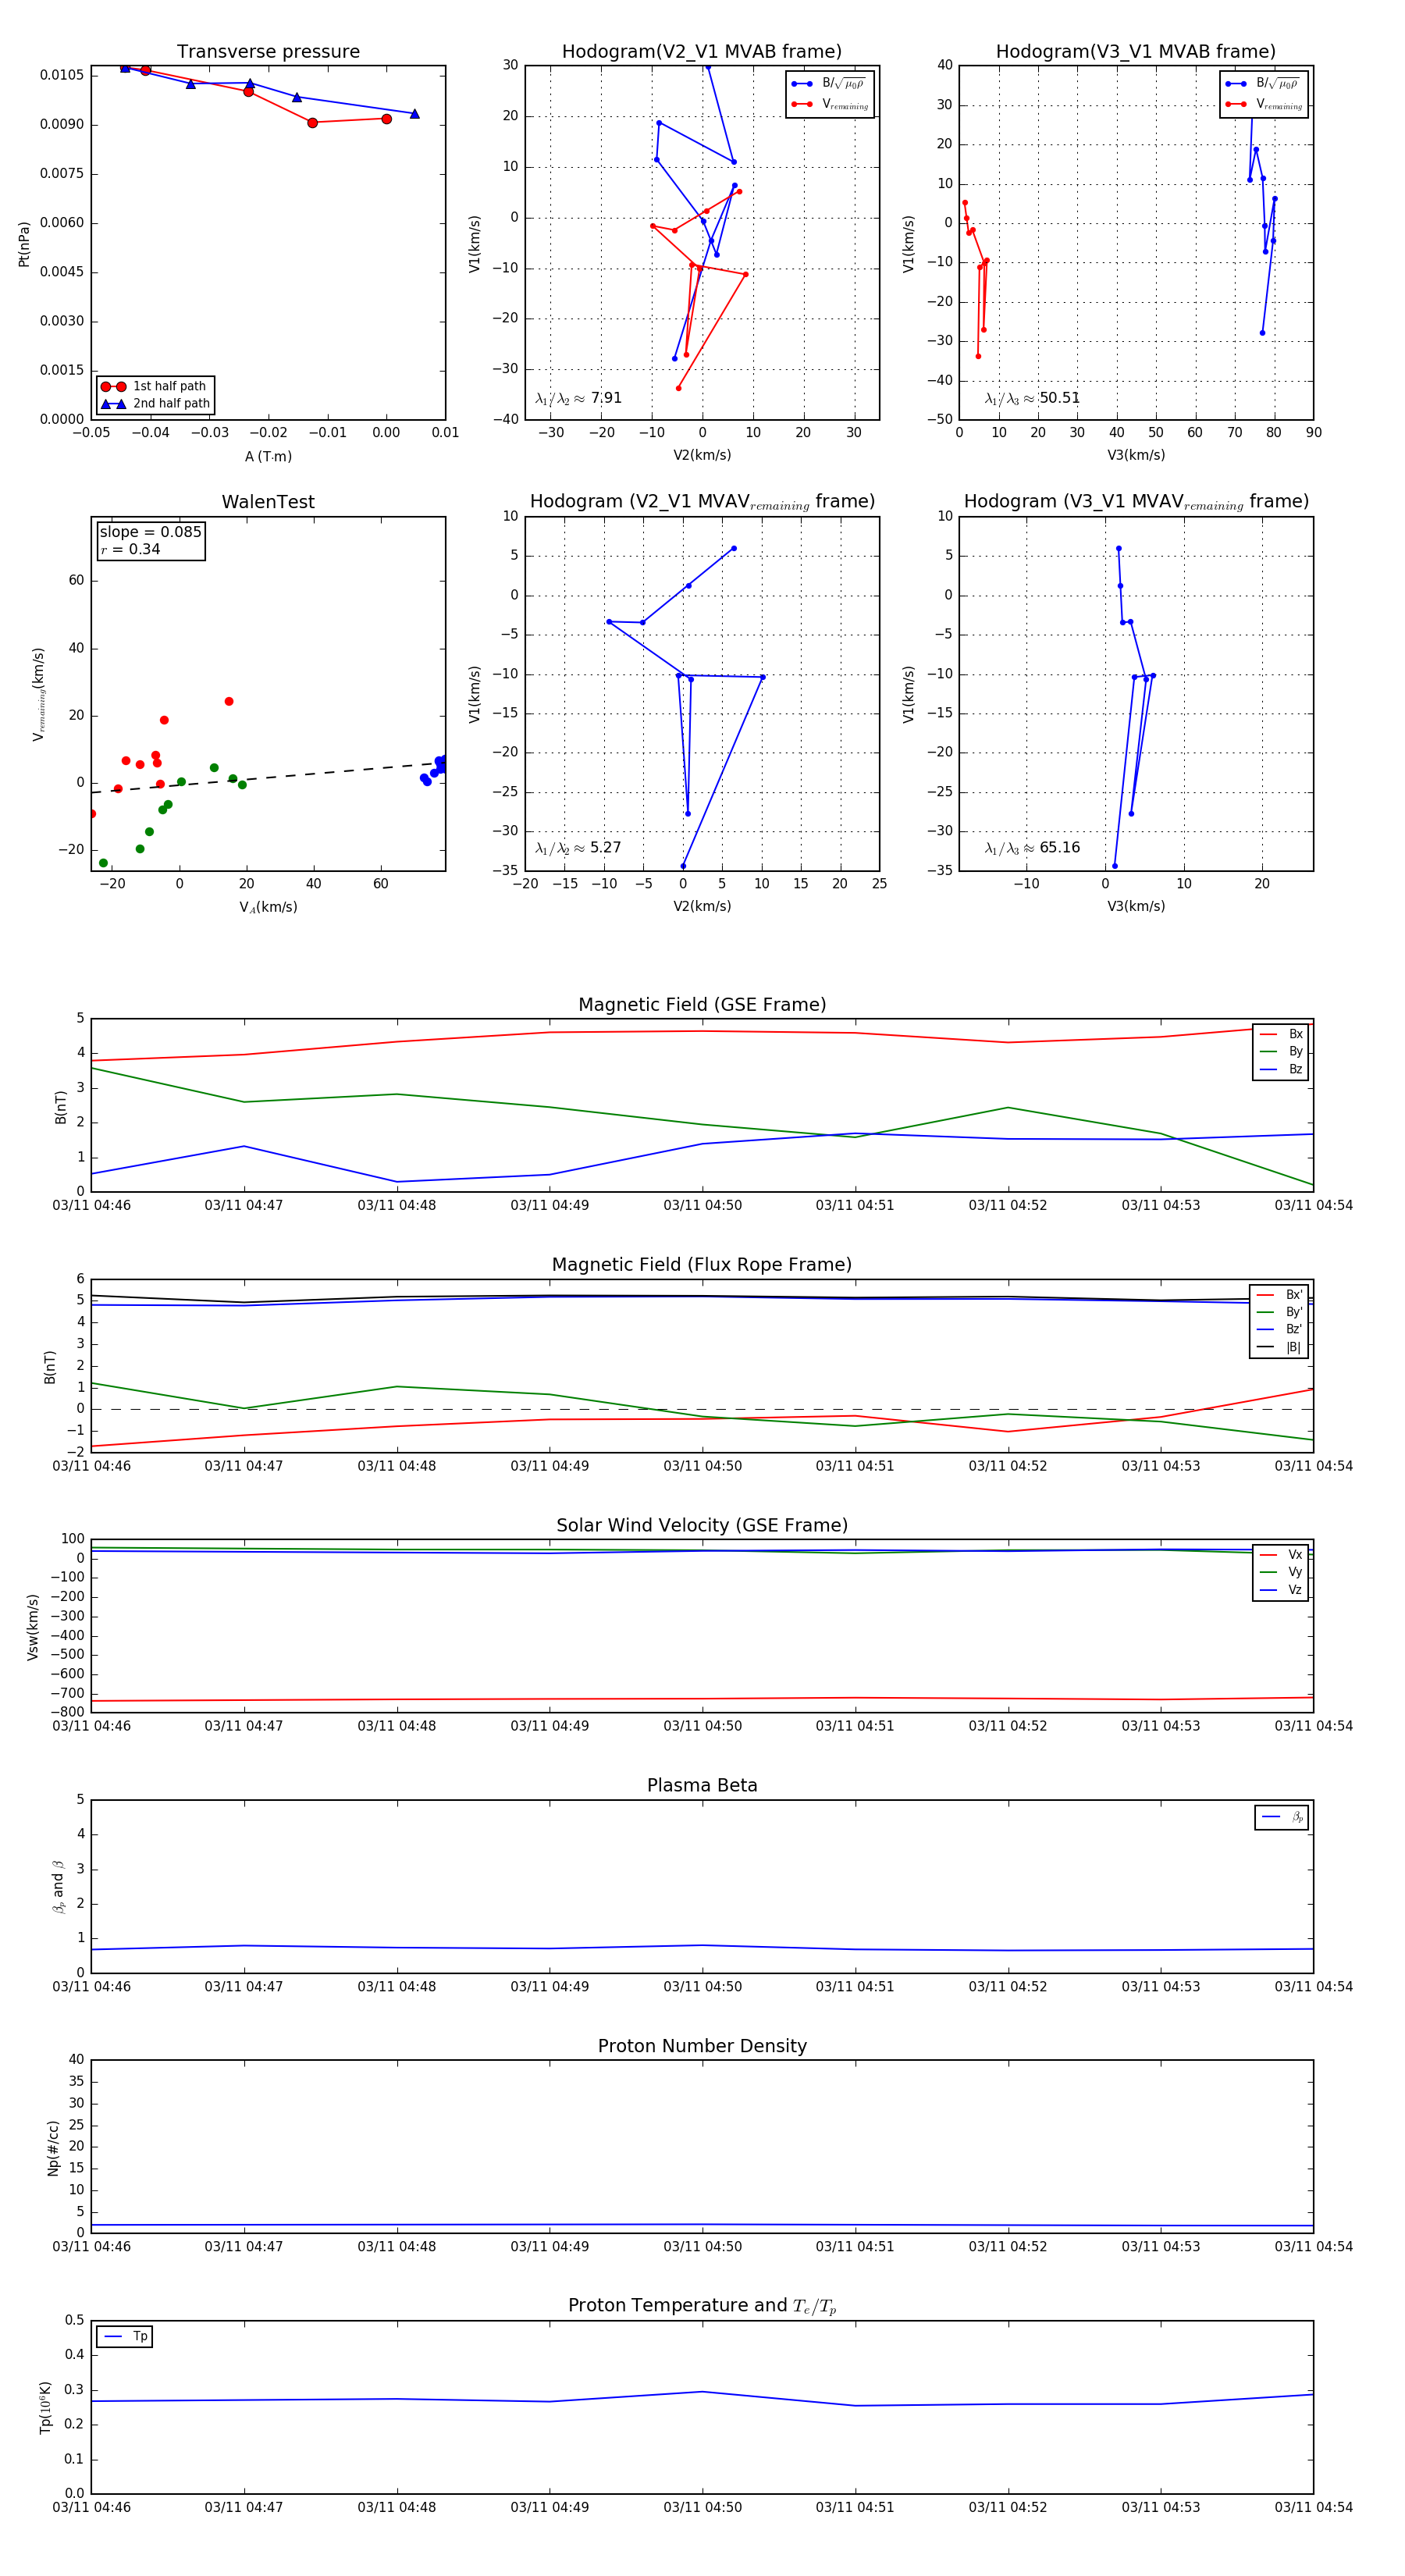Viewport: 1405px width, 2576px height.
Task: Select the 'Magnetic Field (Flux Rope Frame)' title
Action: pos(702,1265)
